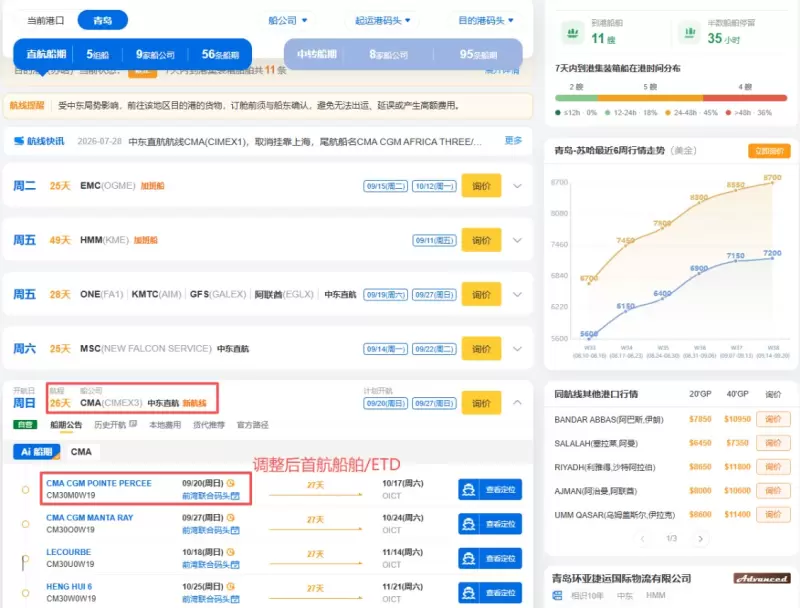Image resolution: width=800 pixels, height=608 pixels.
Task: Expand the 周六 MSC schedule row
Action: point(517,349)
